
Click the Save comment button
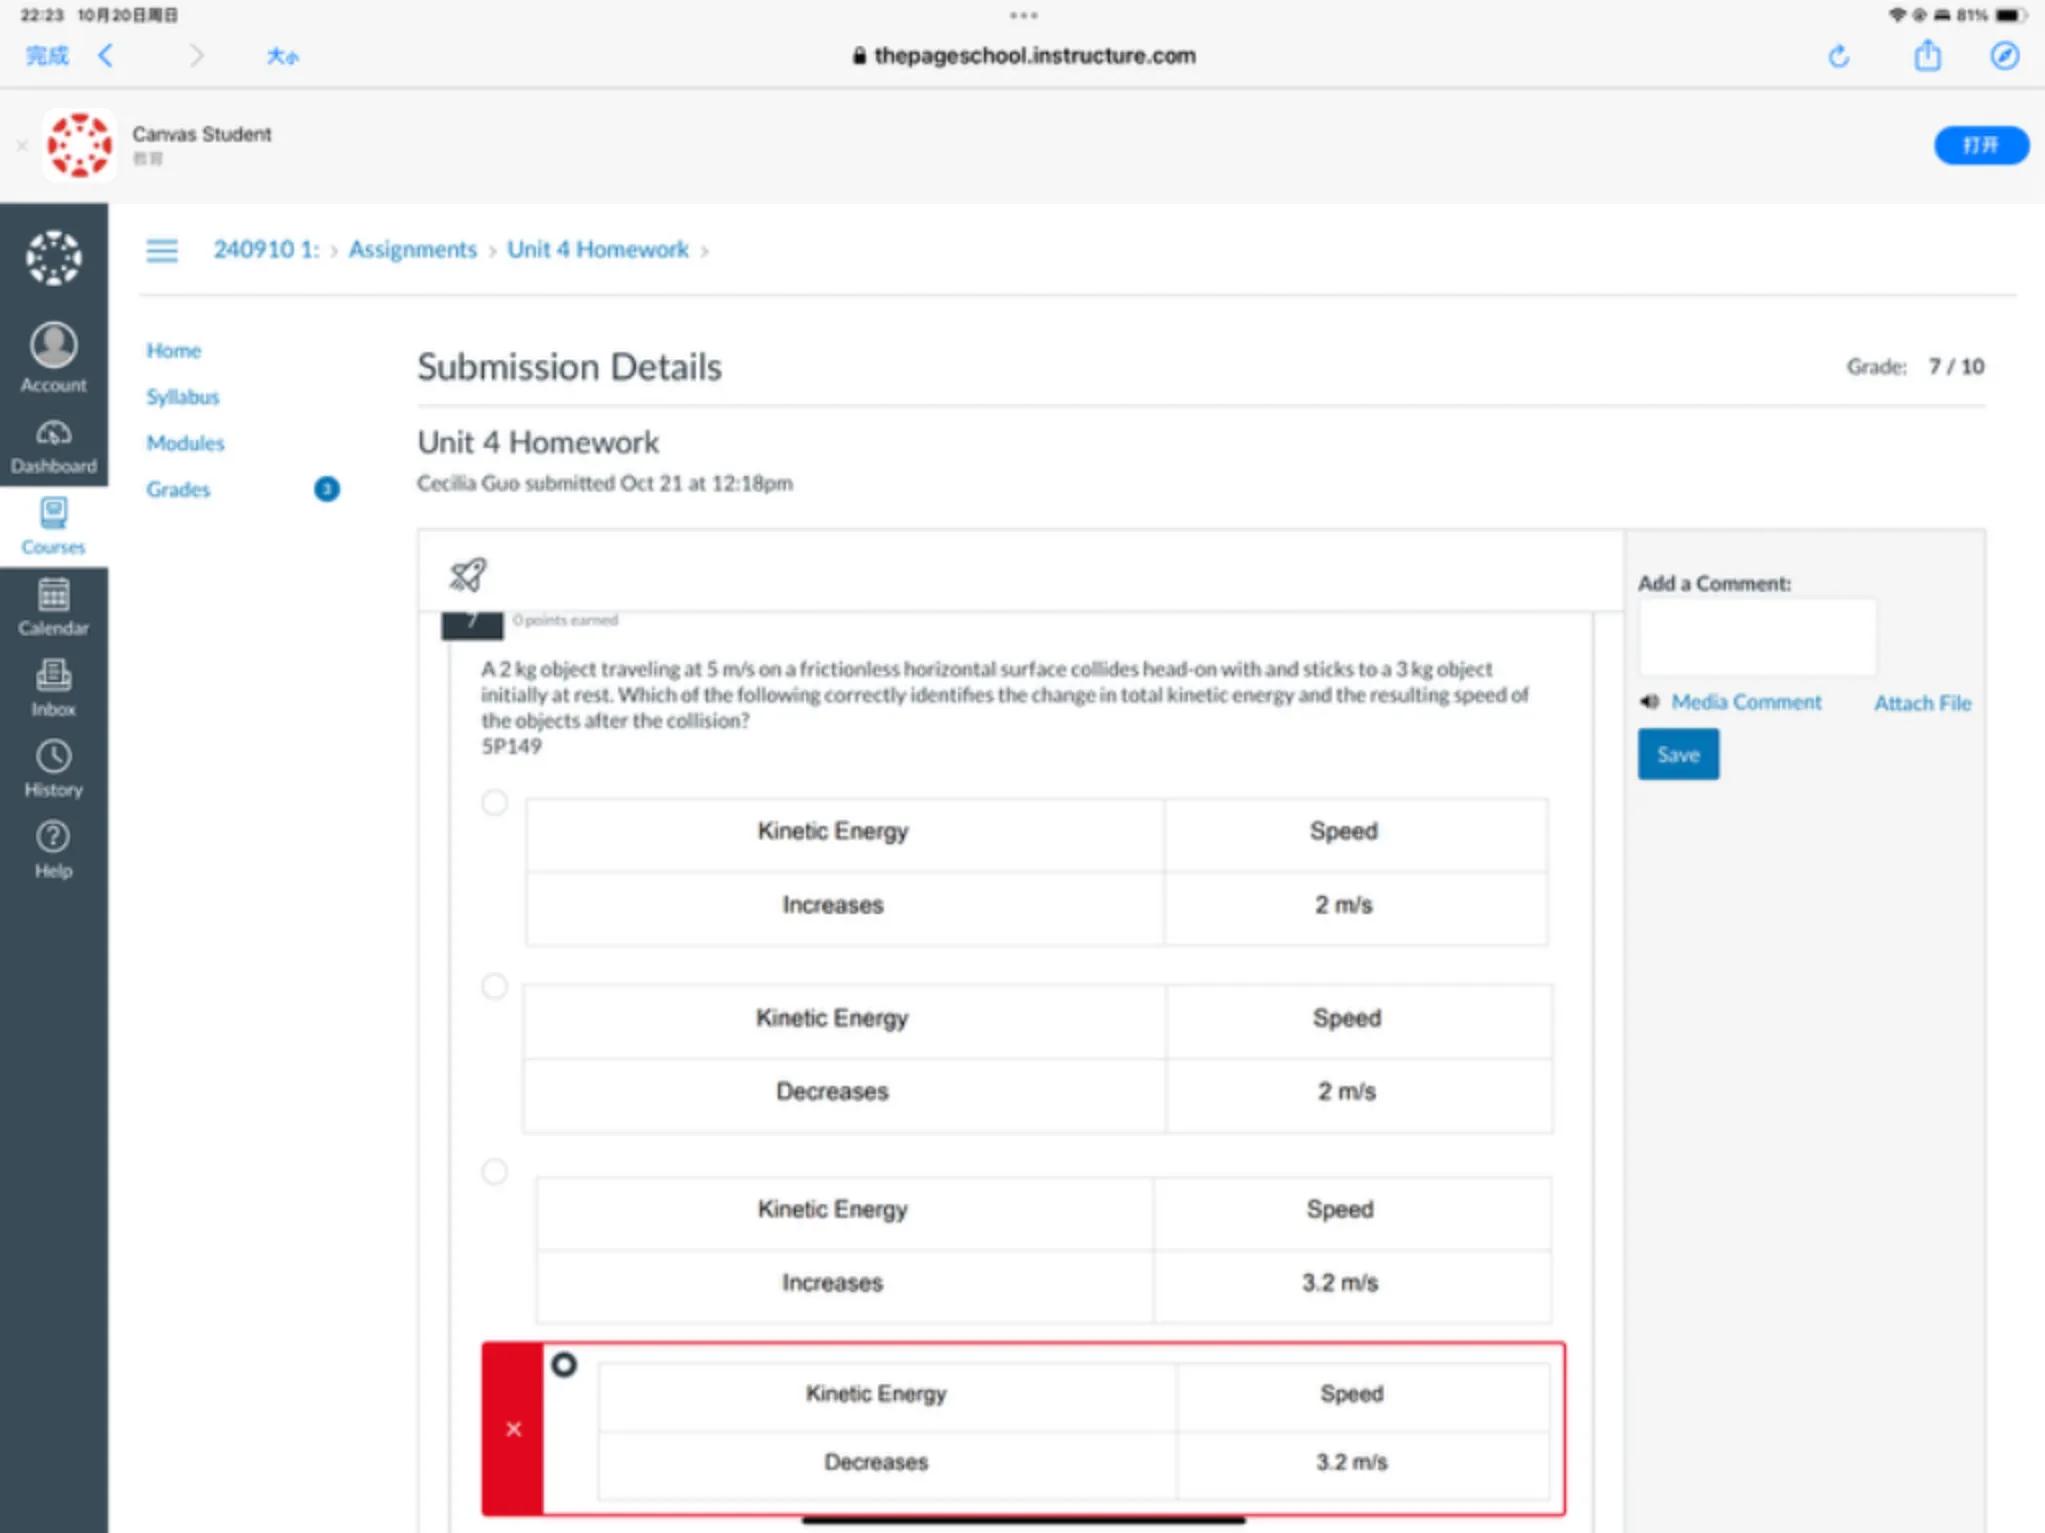pyautogui.click(x=1677, y=755)
